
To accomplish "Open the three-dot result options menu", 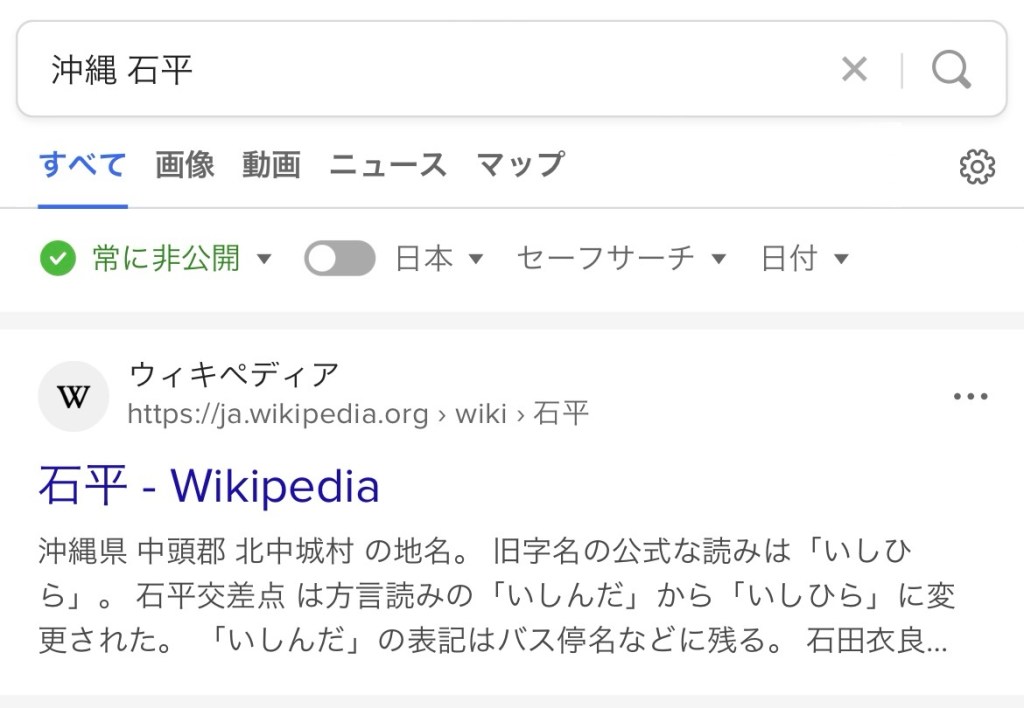I will [970, 397].
